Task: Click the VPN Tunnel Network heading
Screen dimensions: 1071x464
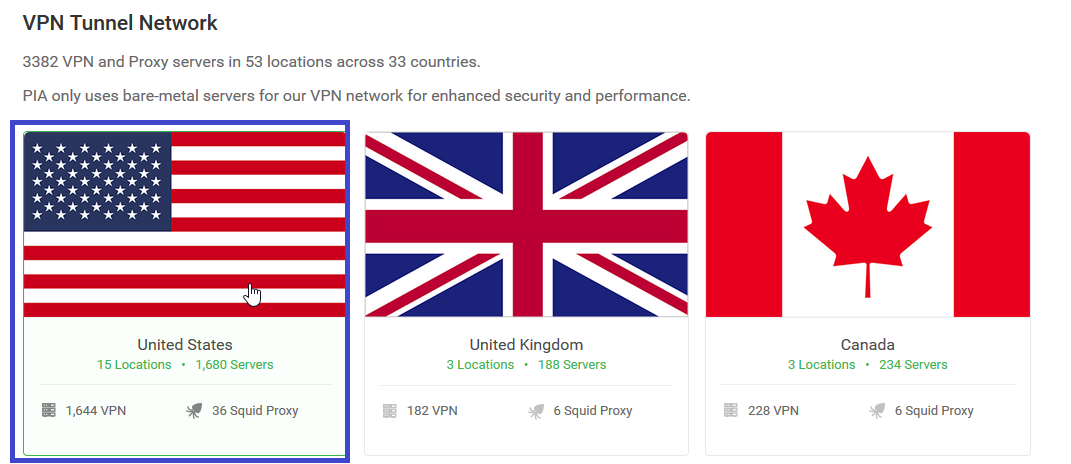Action: click(x=120, y=23)
